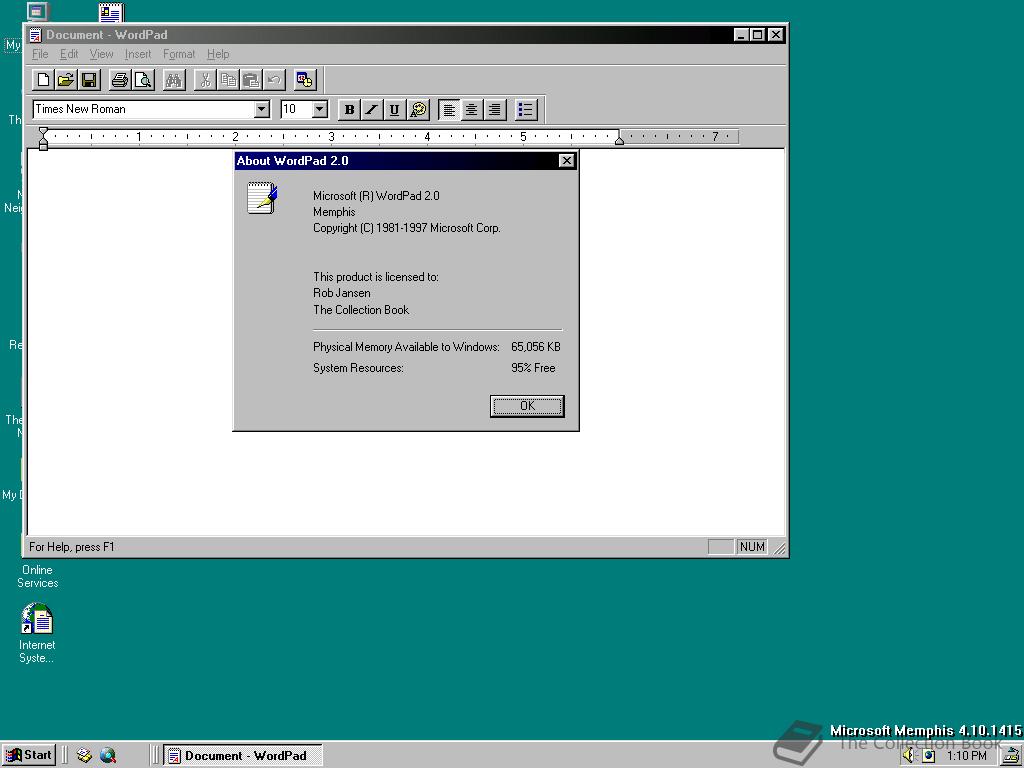Click the volume speaker tray icon
1024x768 pixels.
909,756
